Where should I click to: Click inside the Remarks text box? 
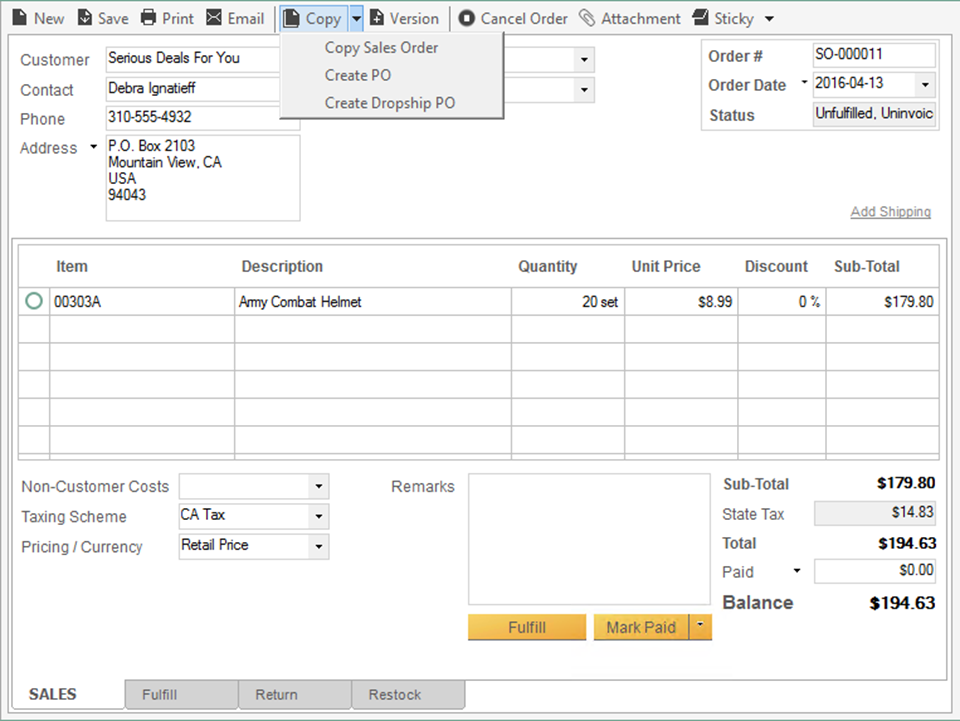(x=588, y=539)
